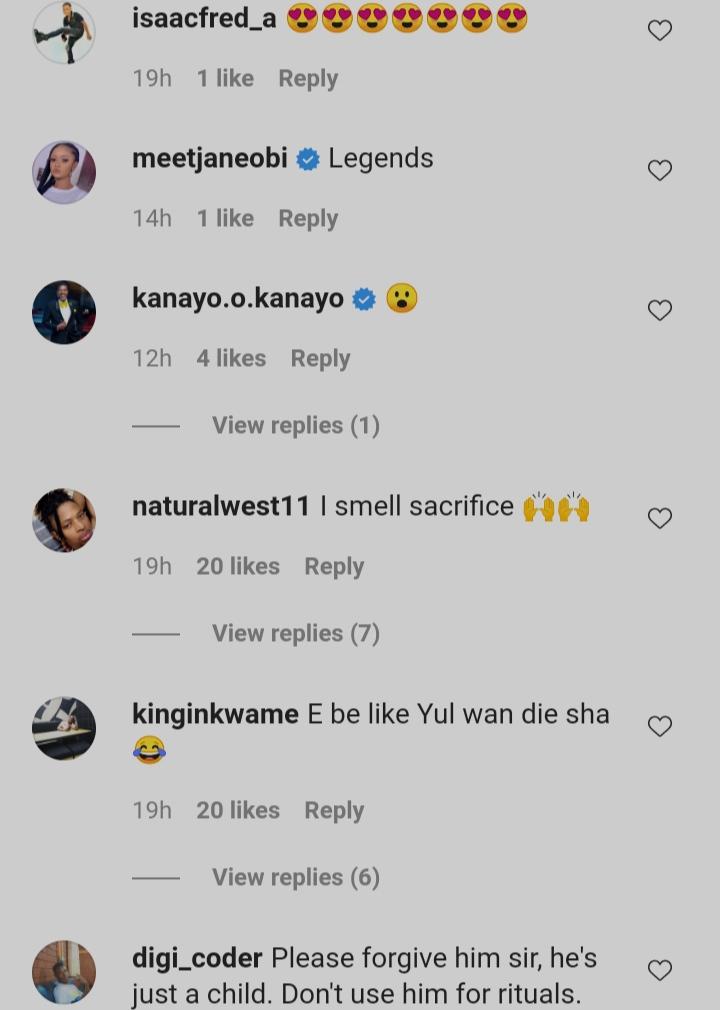Like digi_coder's comment with heart icon
Screen dimensions: 720x1010
[660, 970]
